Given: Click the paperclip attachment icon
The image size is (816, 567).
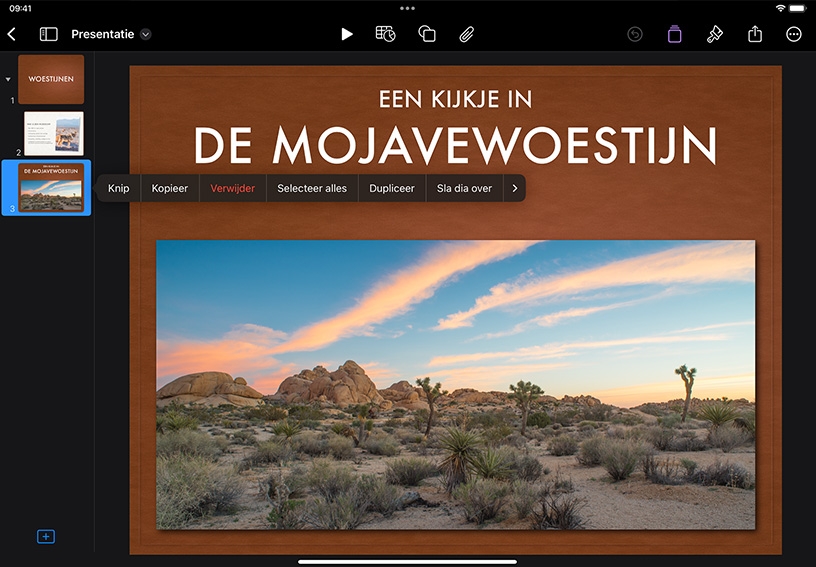Looking at the screenshot, I should 467,34.
